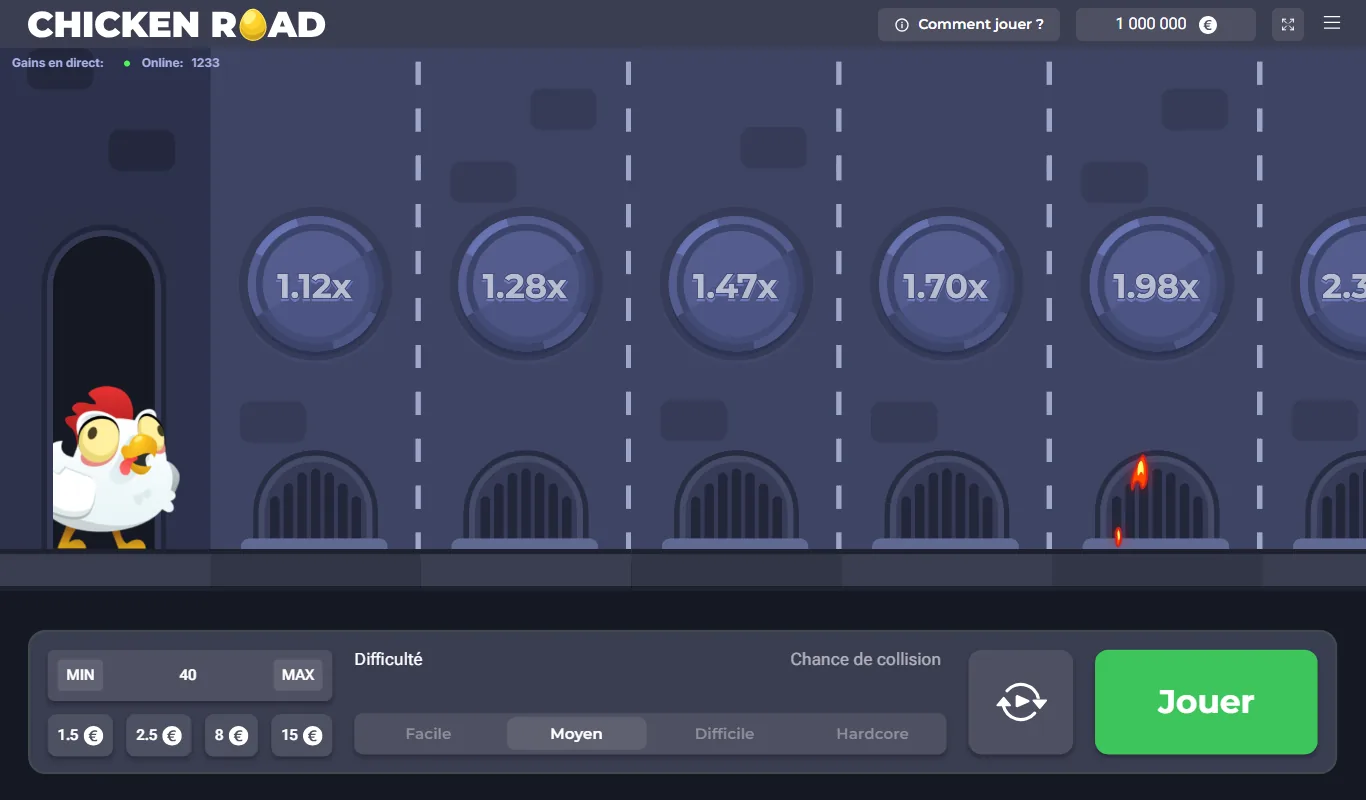Toggle fullscreen mode icon
Viewport: 1366px width, 800px height.
(1288, 25)
